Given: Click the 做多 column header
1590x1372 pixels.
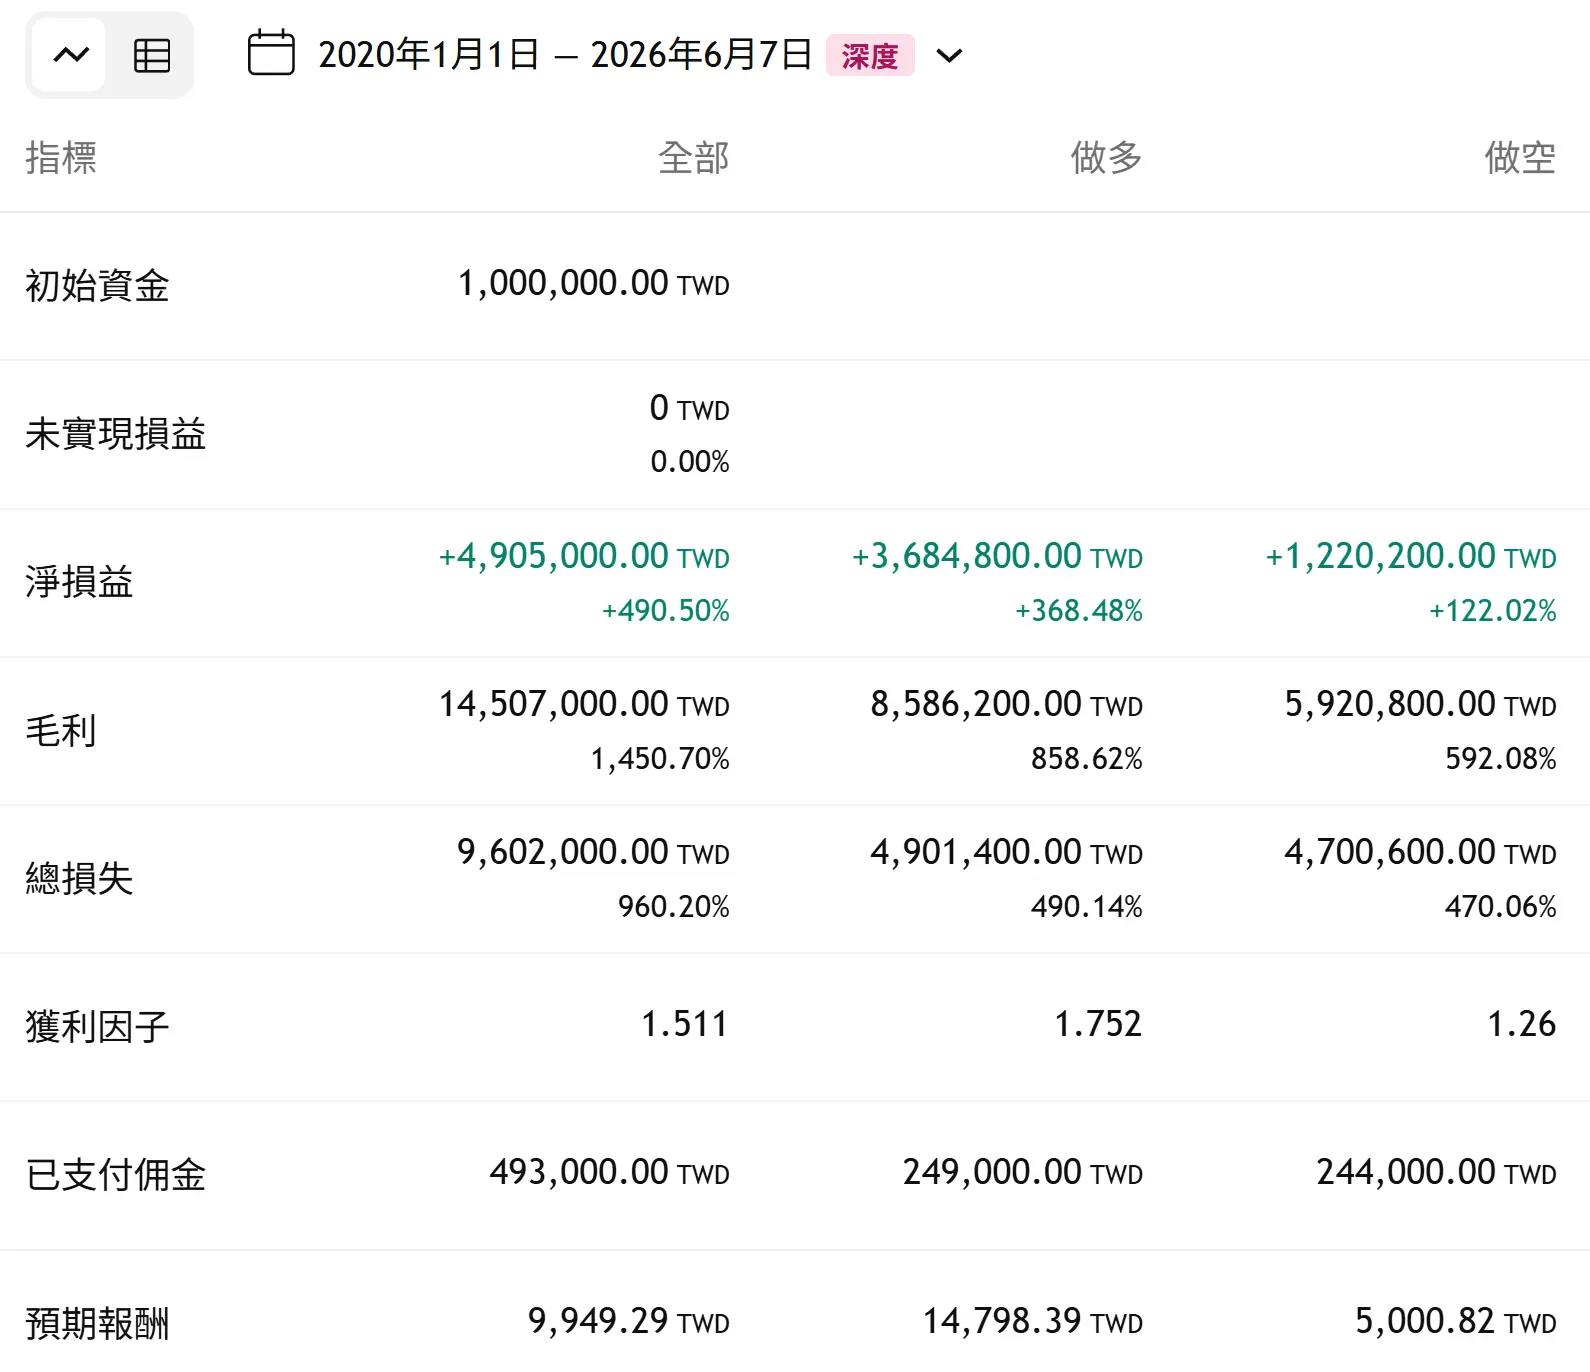Looking at the screenshot, I should (x=1106, y=157).
